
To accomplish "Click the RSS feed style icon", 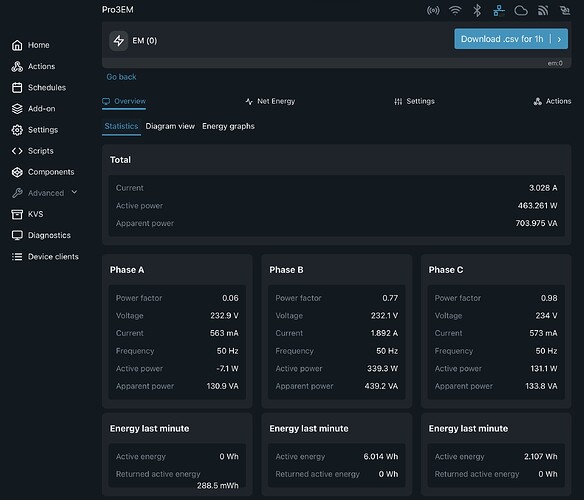I will (543, 10).
